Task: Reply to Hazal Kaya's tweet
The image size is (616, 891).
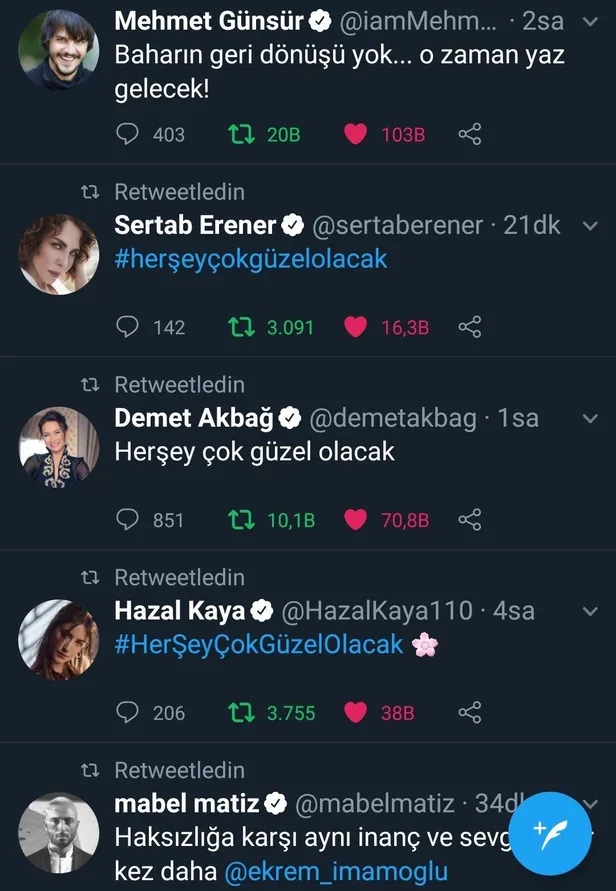Action: coord(128,712)
